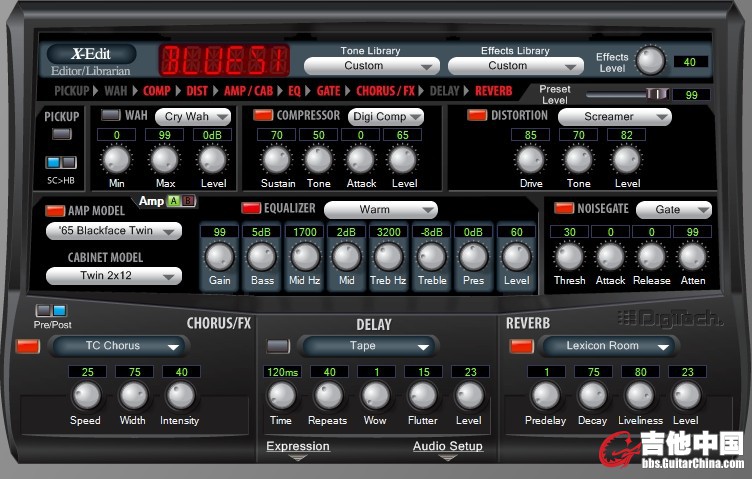The width and height of the screenshot is (752, 479).
Task: Click the Distortion Drive knob
Action: [x=530, y=159]
